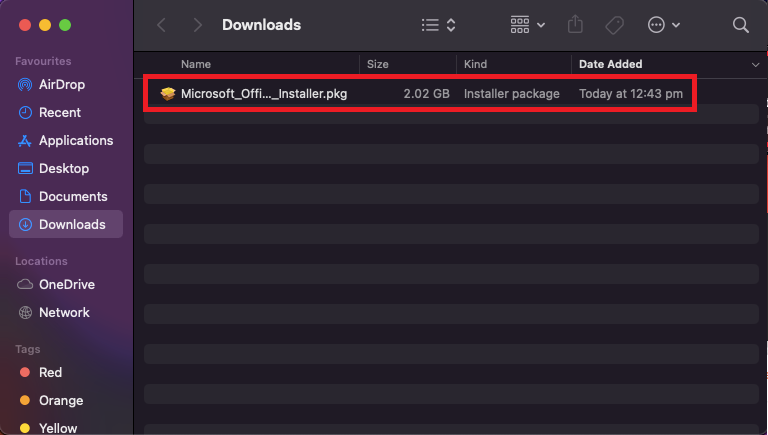Viewport: 768px width, 435px height.
Task: Go forward with the right chevron
Action: click(x=197, y=25)
